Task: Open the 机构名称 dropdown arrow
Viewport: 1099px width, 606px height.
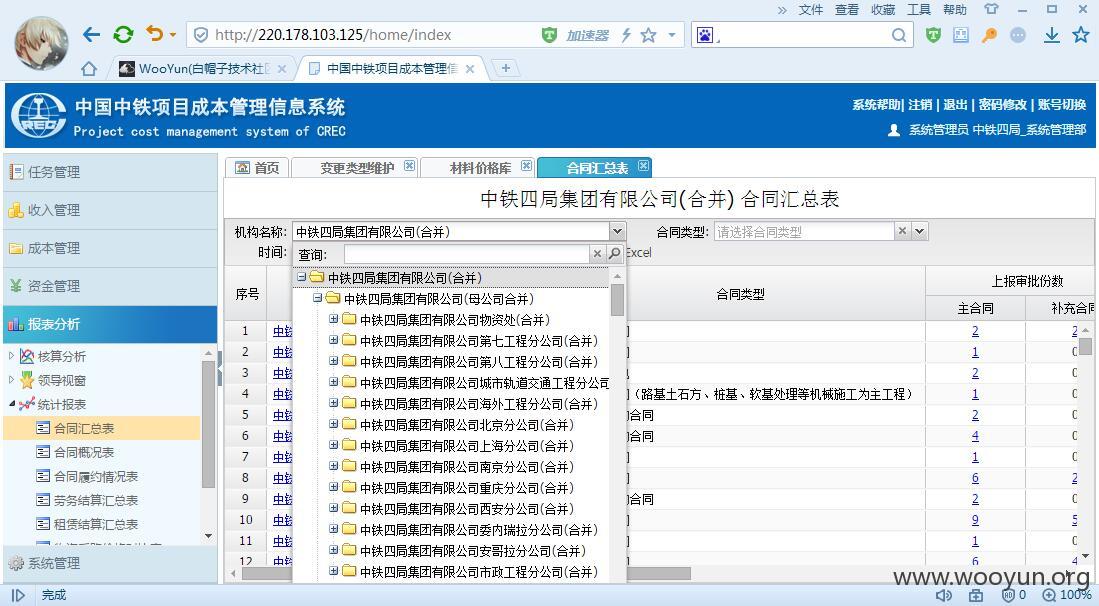Action: point(617,231)
